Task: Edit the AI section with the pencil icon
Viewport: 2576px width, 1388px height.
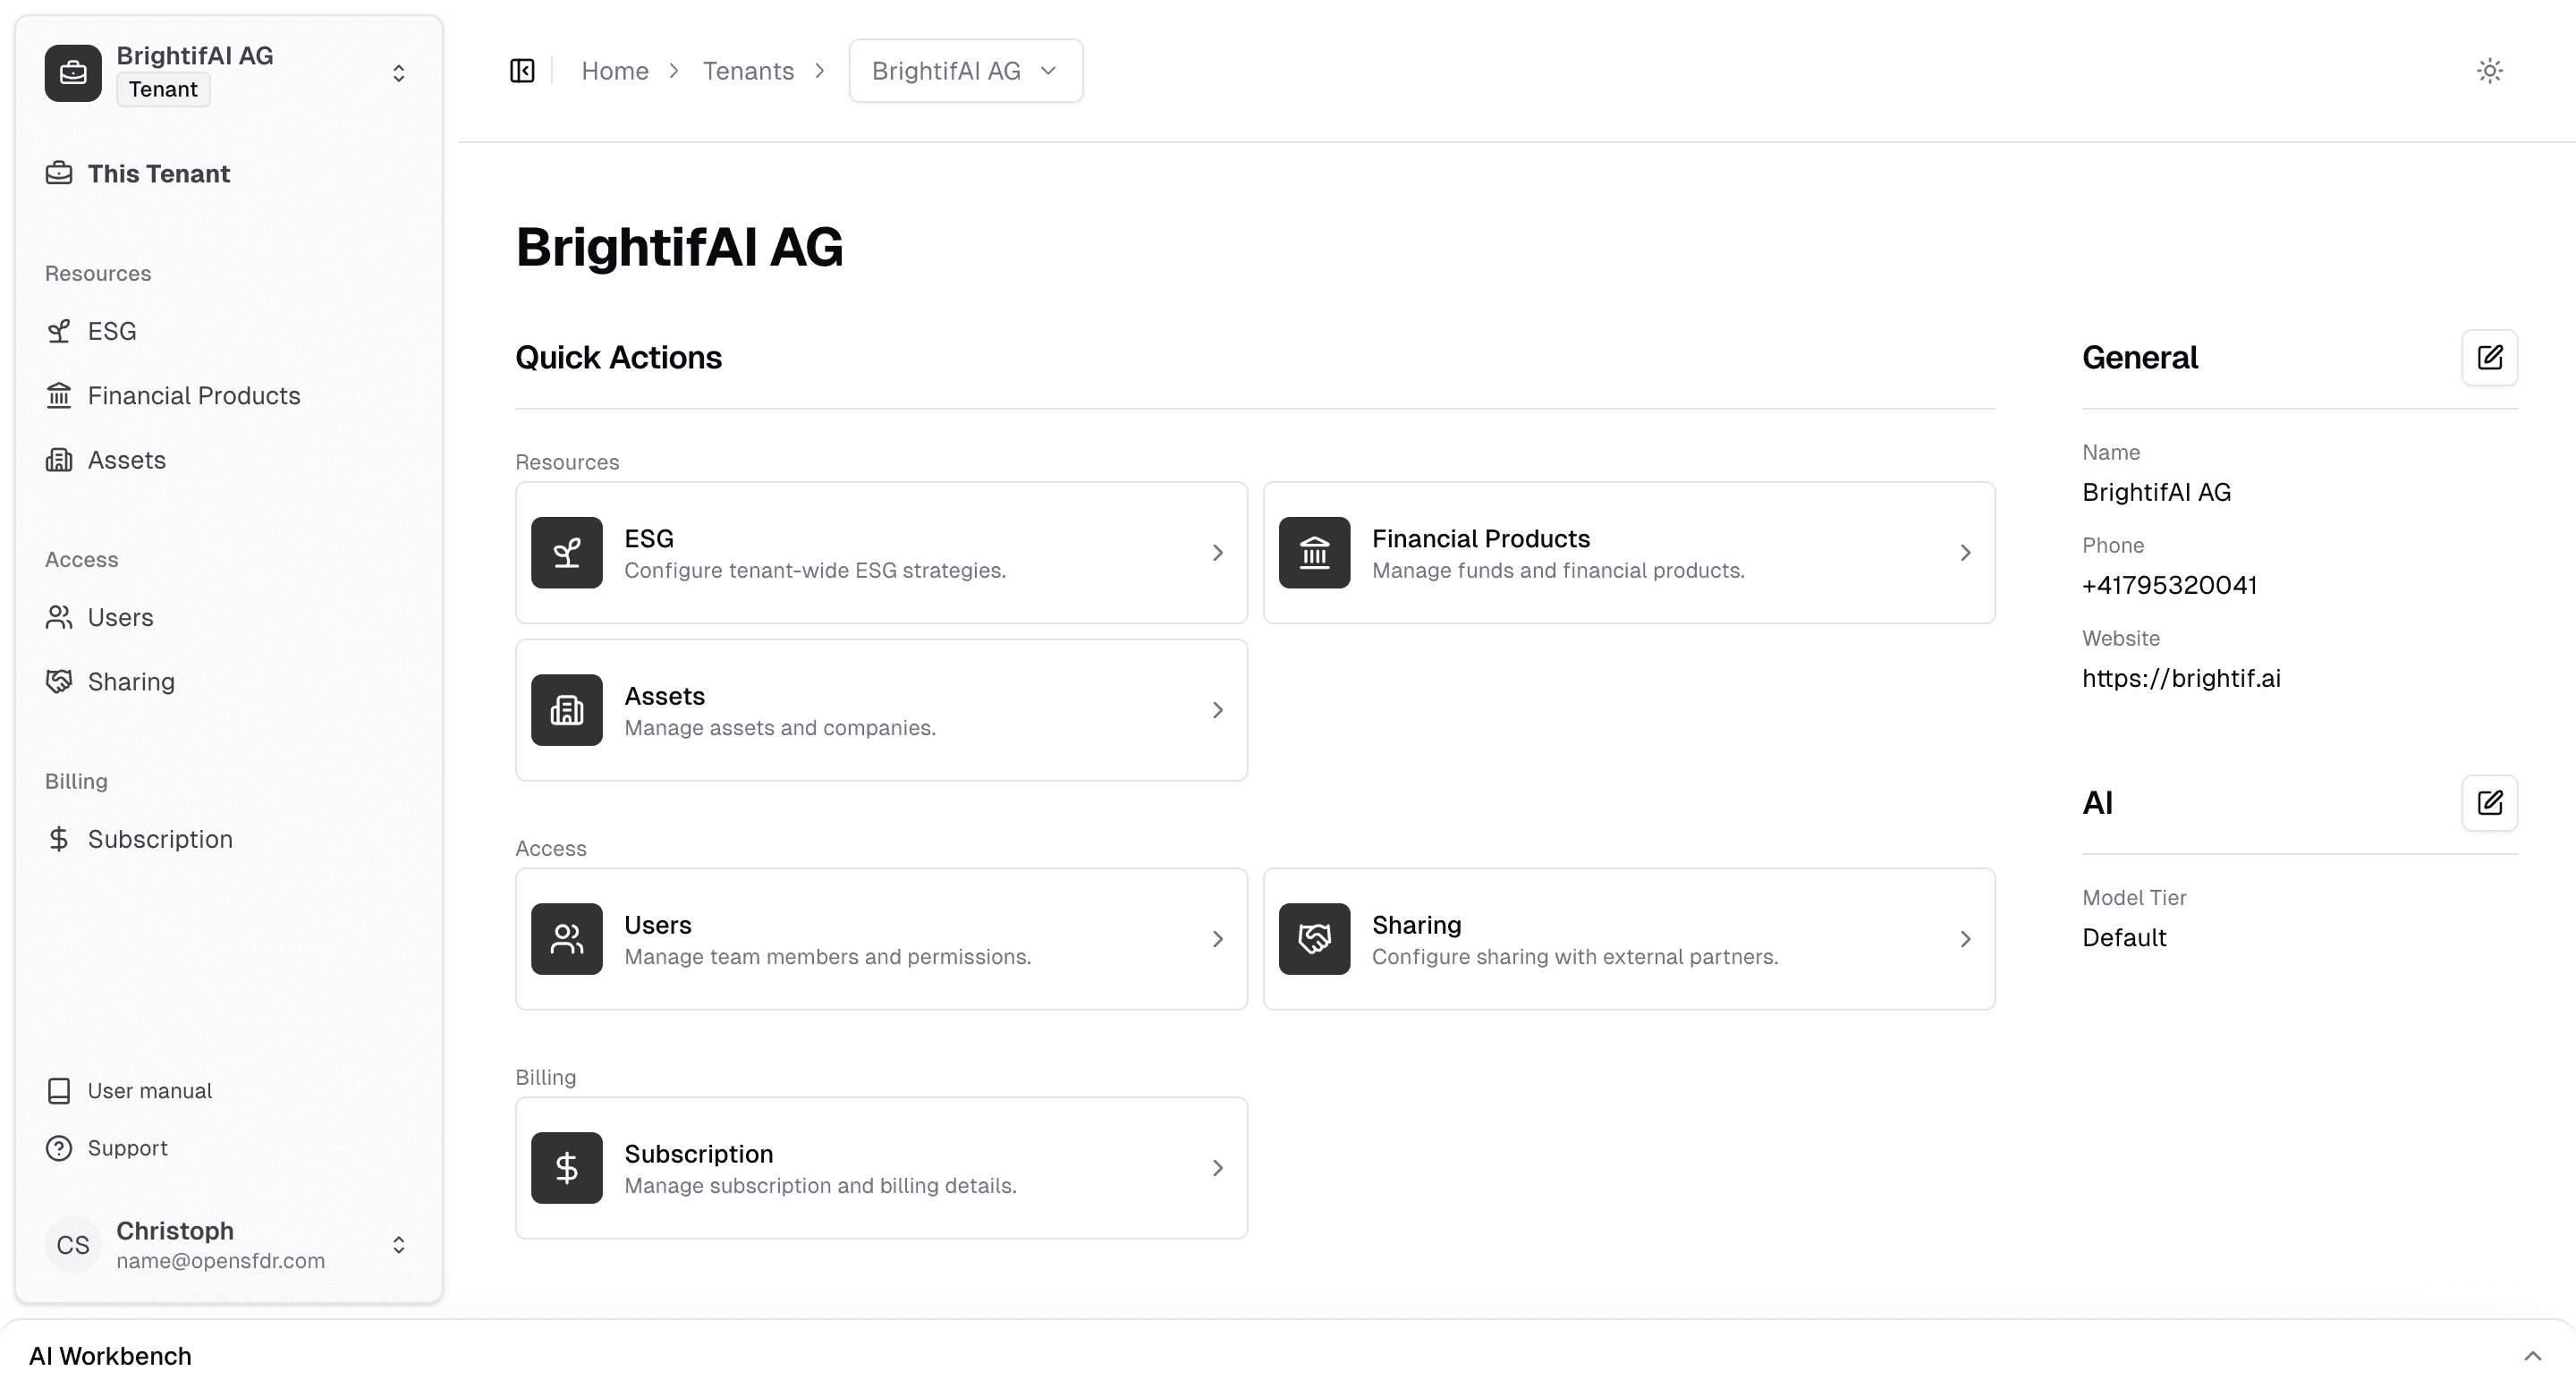Action: pos(2490,803)
